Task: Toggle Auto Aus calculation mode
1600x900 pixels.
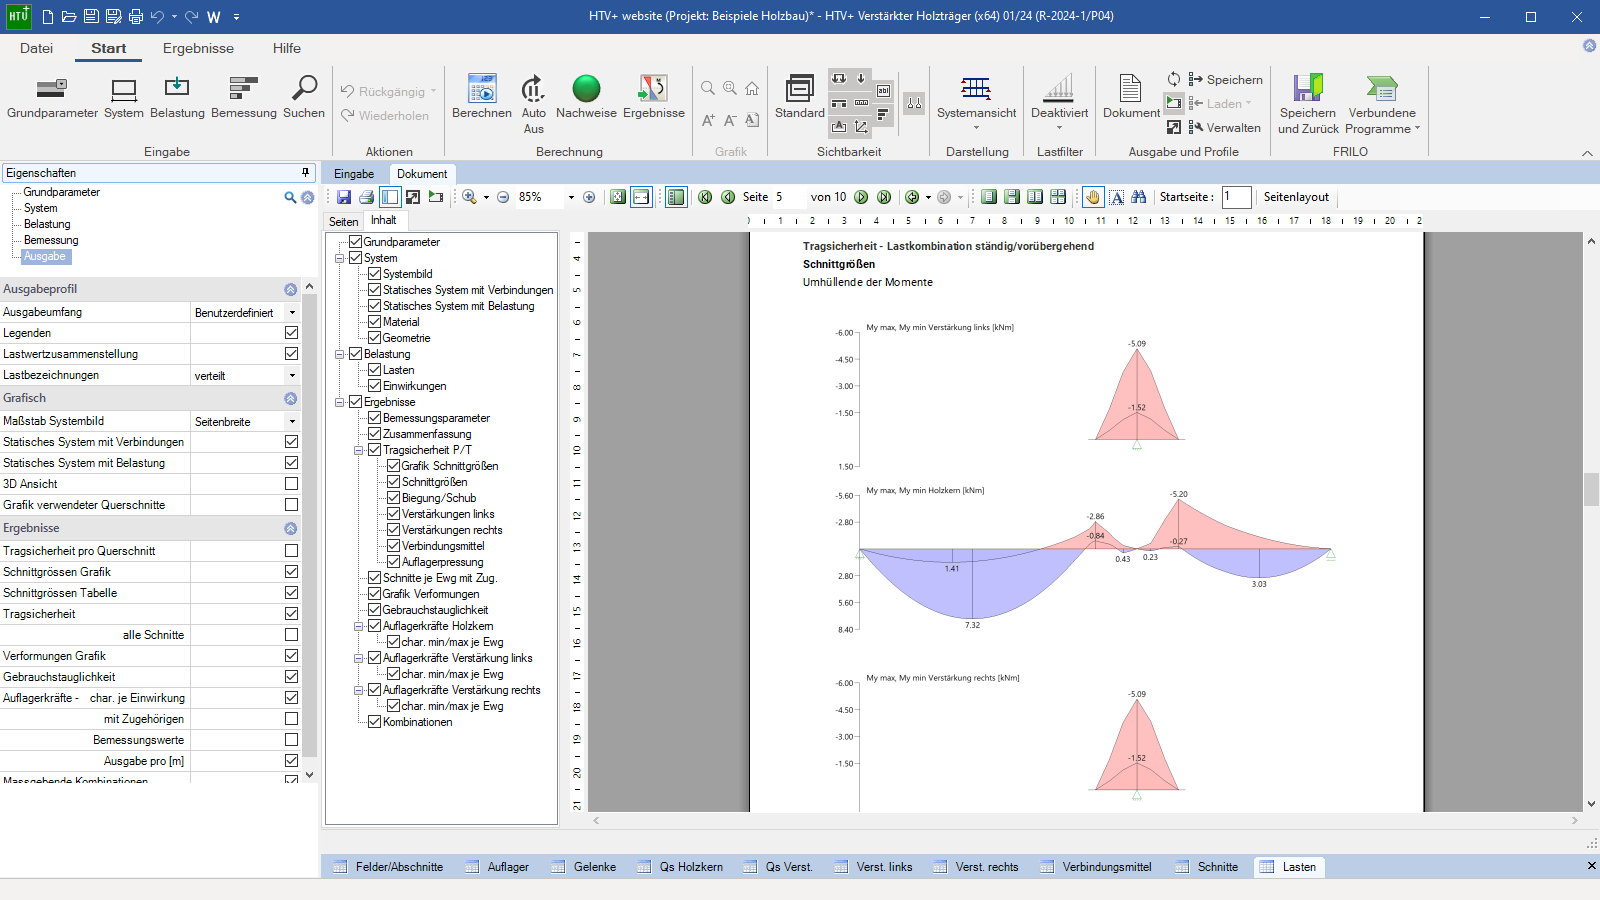Action: [x=534, y=104]
